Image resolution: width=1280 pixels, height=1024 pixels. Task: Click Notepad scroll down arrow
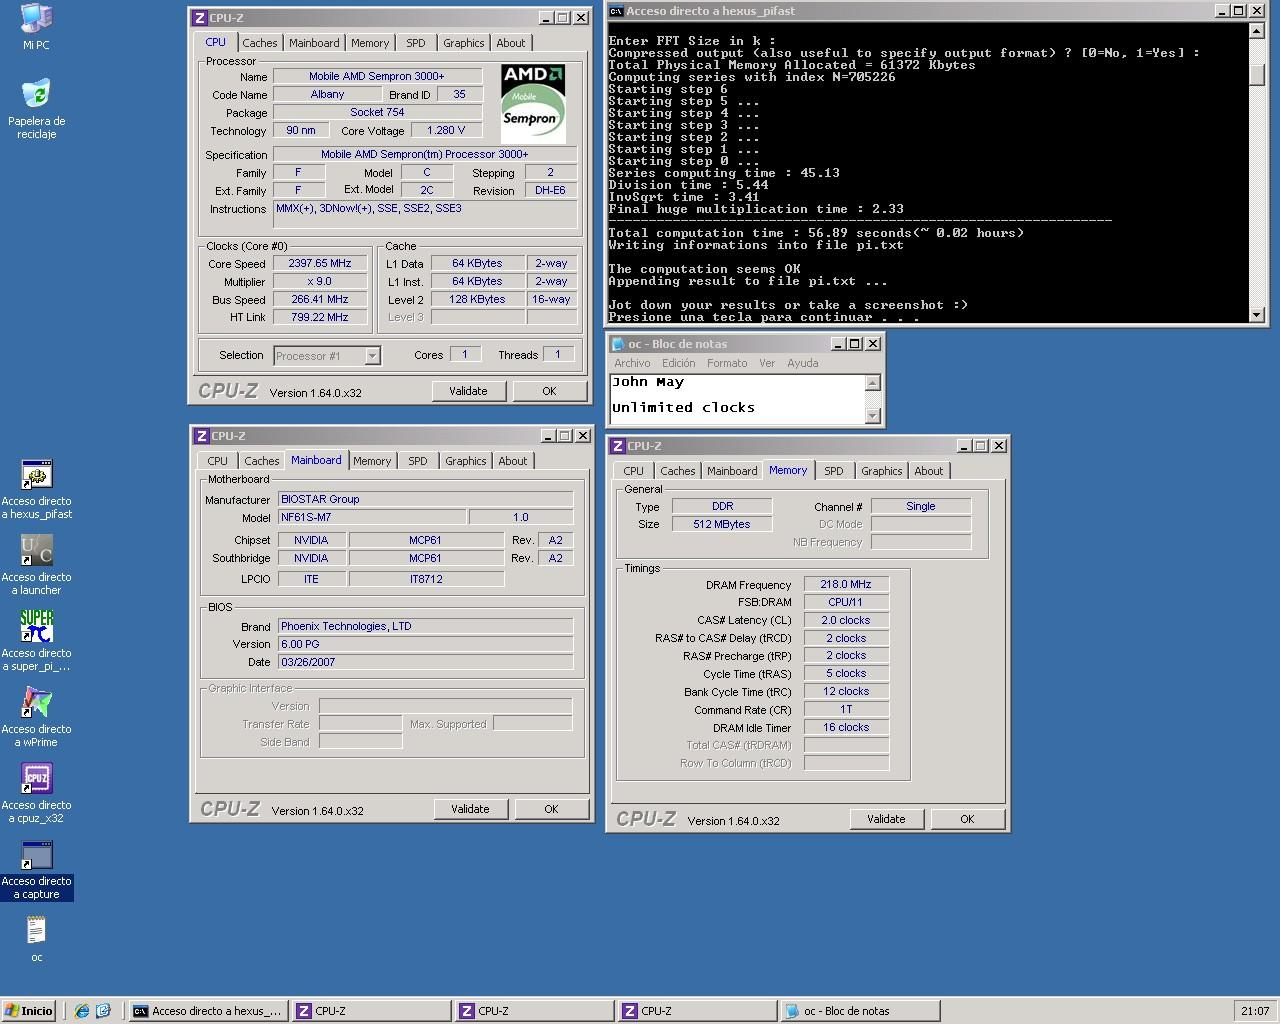pos(873,416)
